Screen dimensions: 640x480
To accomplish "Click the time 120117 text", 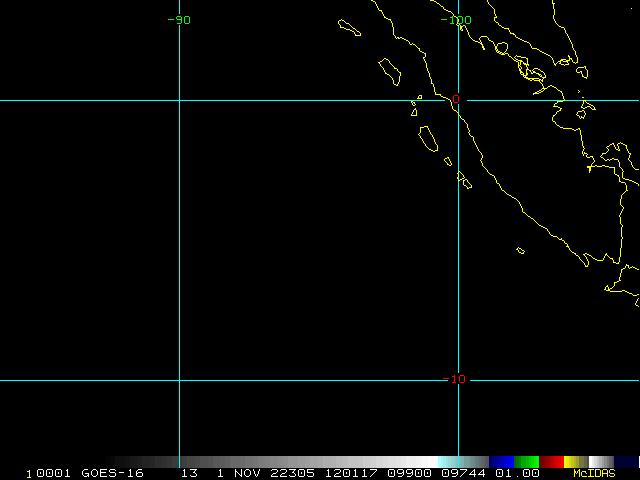I will click(351, 473).
